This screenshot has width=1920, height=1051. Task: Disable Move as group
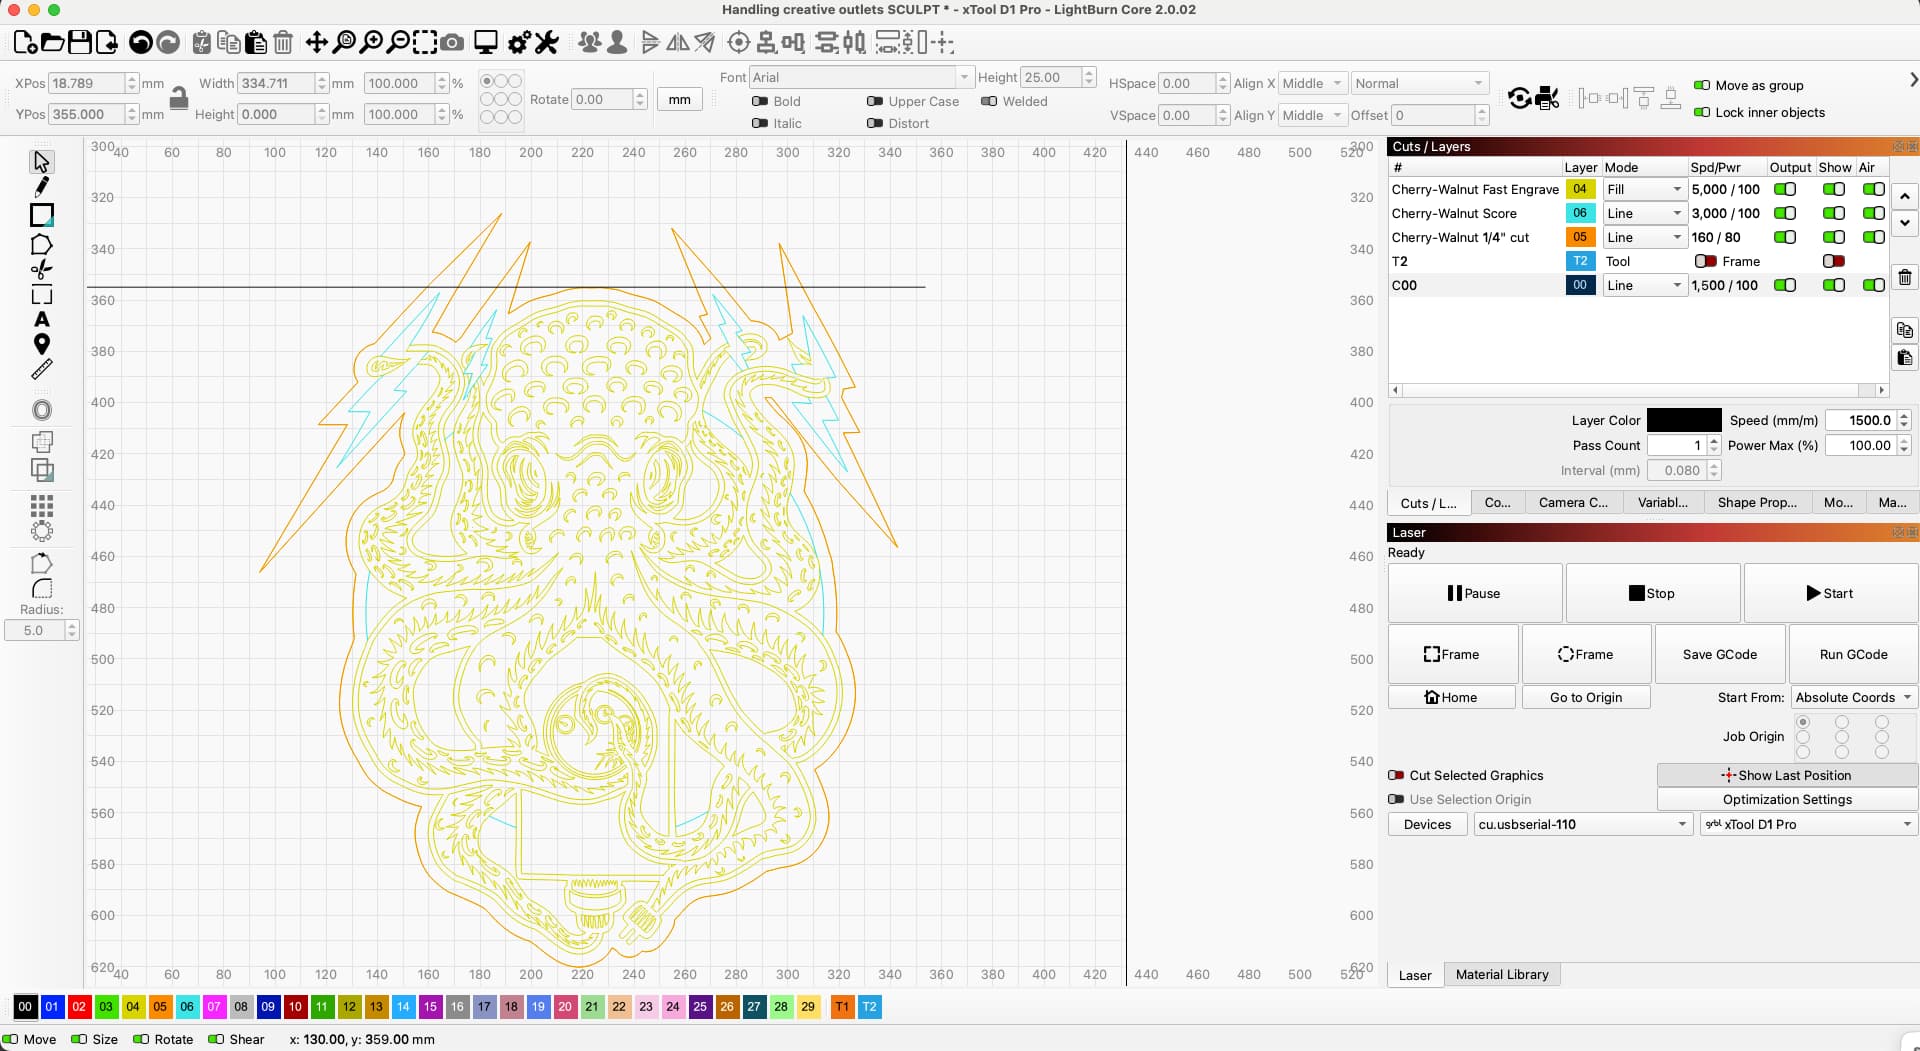click(x=1701, y=85)
